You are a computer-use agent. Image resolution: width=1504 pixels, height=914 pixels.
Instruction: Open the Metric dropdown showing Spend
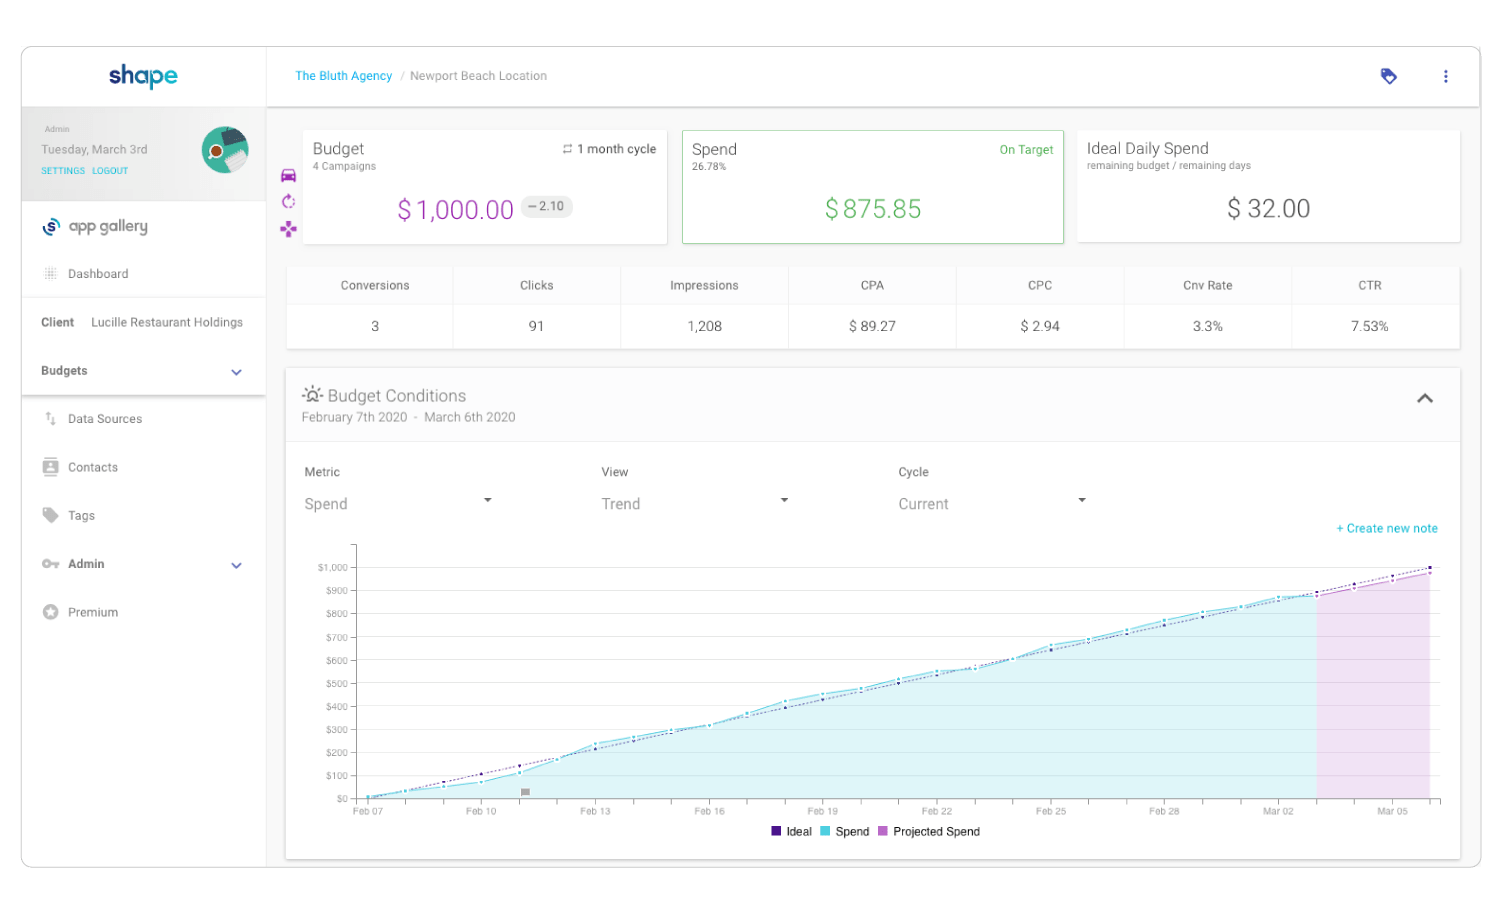pyautogui.click(x=399, y=503)
